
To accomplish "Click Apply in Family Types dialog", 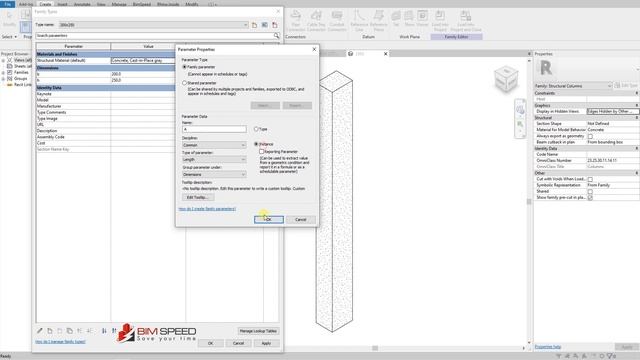I will pyautogui.click(x=266, y=343).
